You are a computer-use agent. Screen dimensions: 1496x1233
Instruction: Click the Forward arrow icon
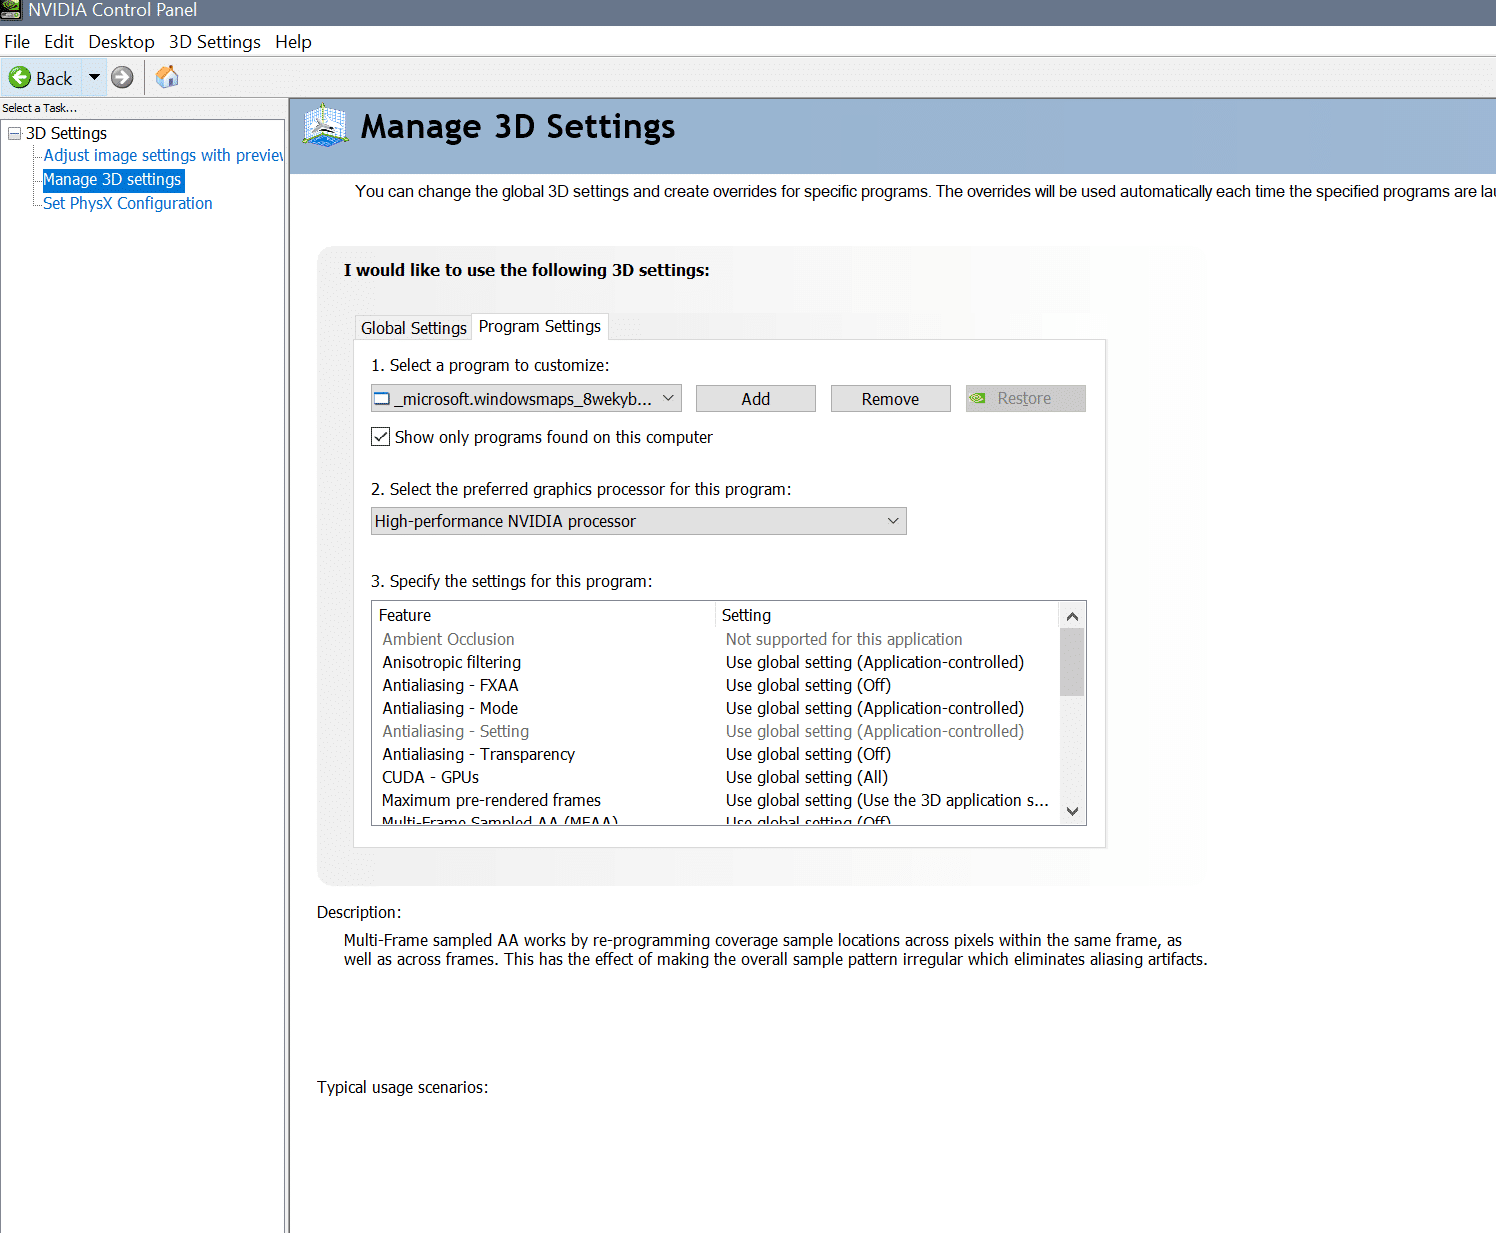point(122,77)
